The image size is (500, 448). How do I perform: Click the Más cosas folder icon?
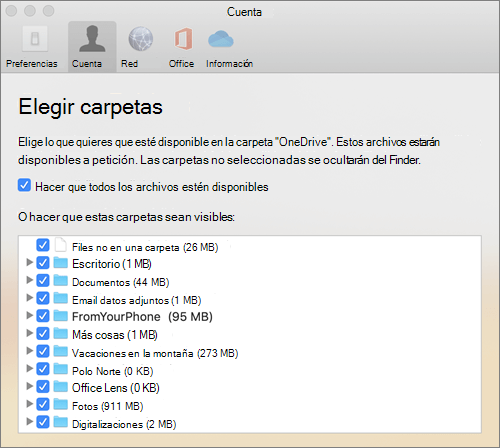(61, 333)
